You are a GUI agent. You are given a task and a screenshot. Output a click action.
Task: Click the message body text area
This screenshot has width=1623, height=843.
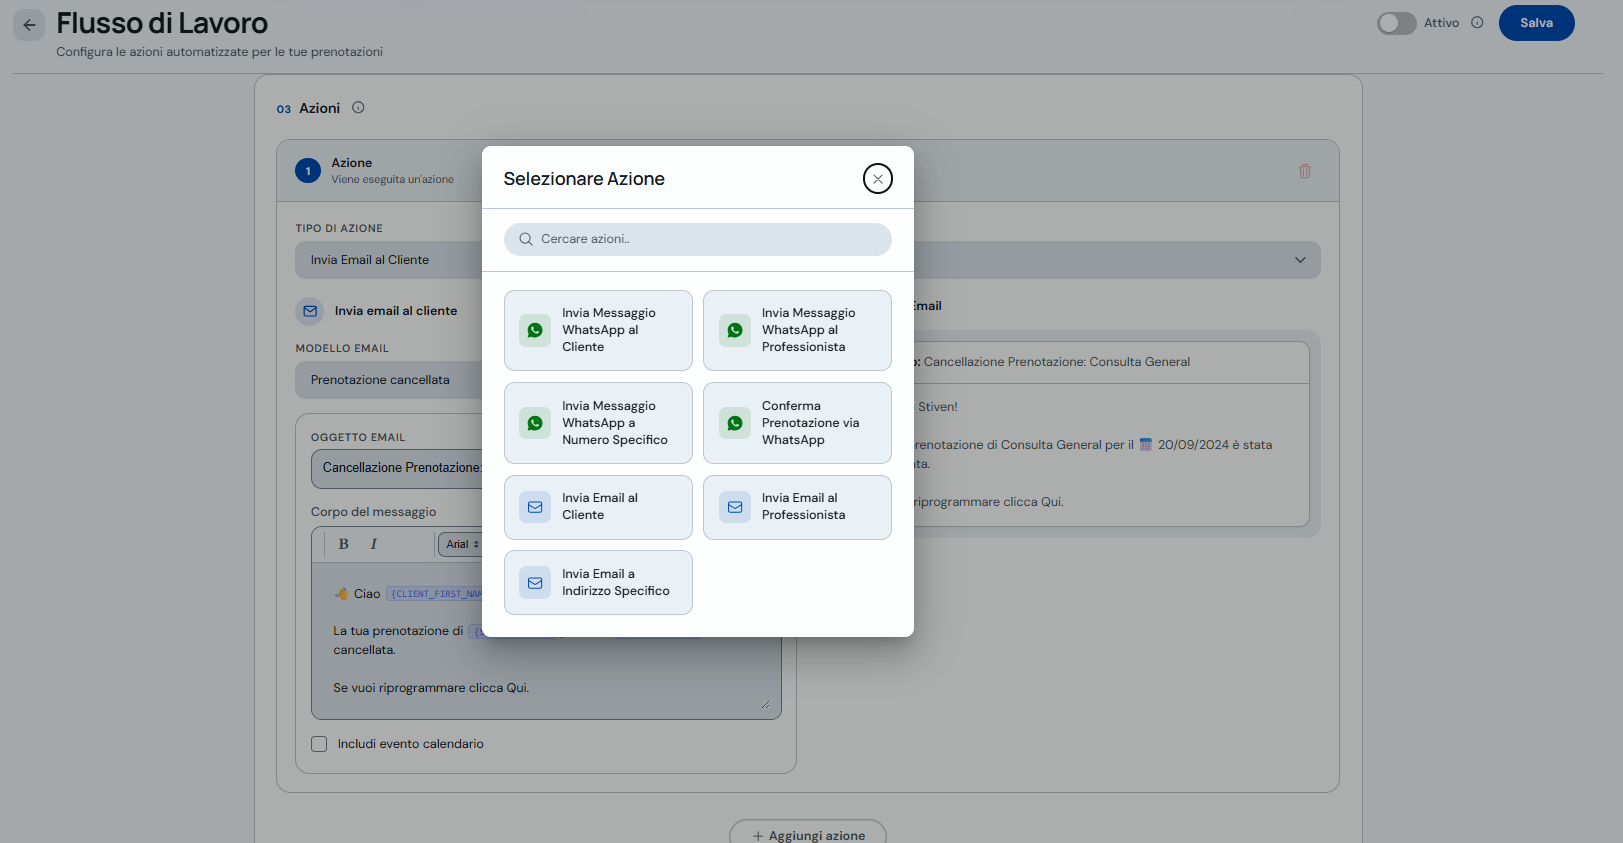tap(546, 640)
